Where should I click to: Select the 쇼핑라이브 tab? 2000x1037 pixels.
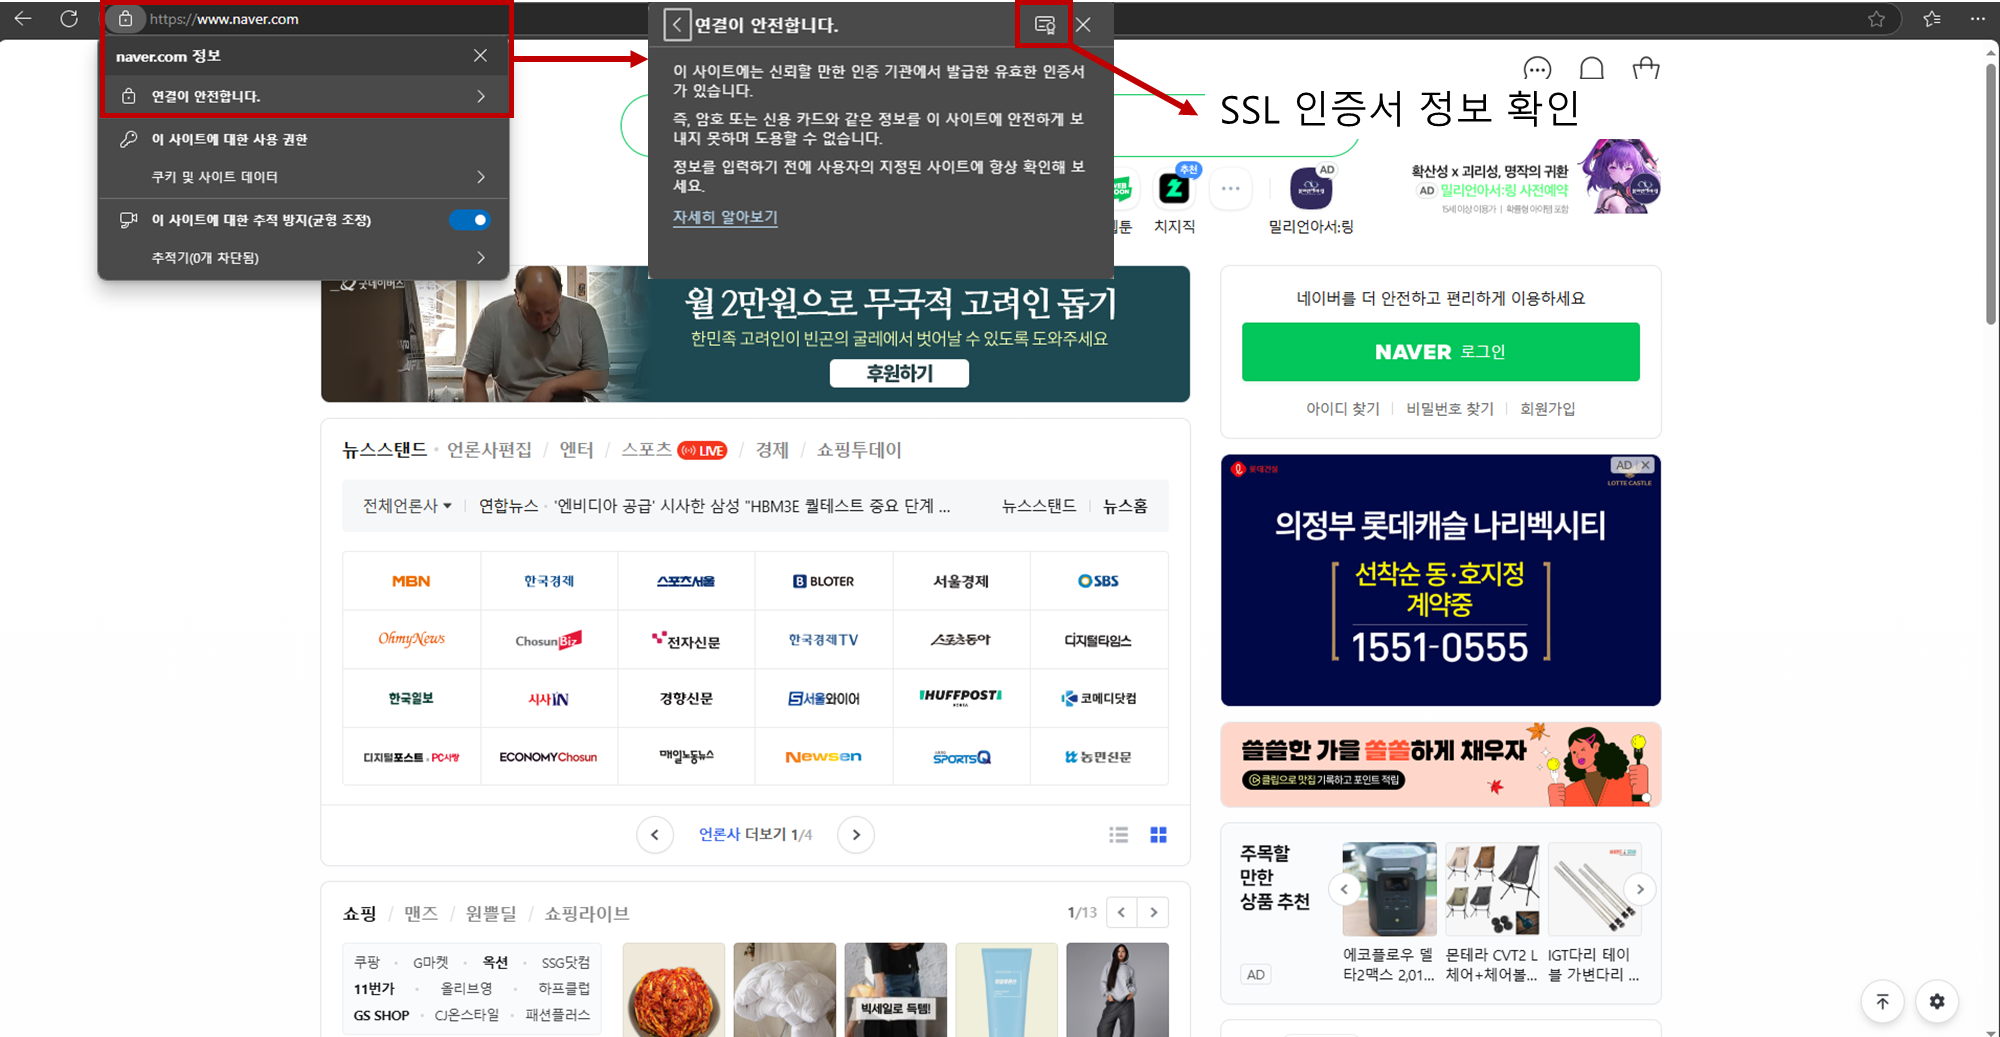587,913
